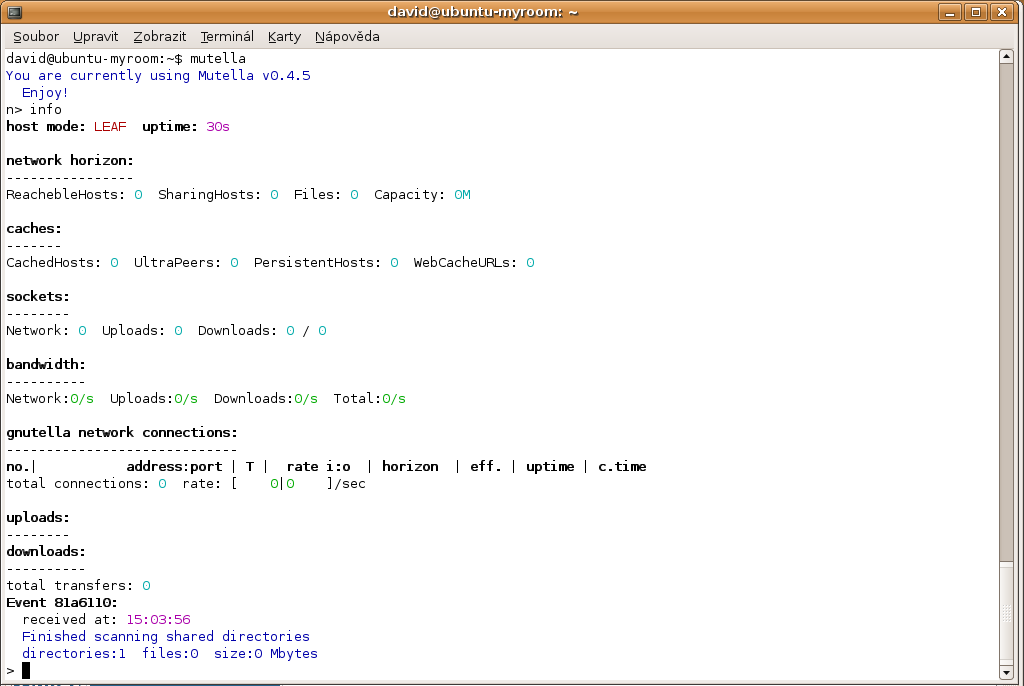Click the received time '15:03:56'
The image size is (1024, 686).
(159, 619)
